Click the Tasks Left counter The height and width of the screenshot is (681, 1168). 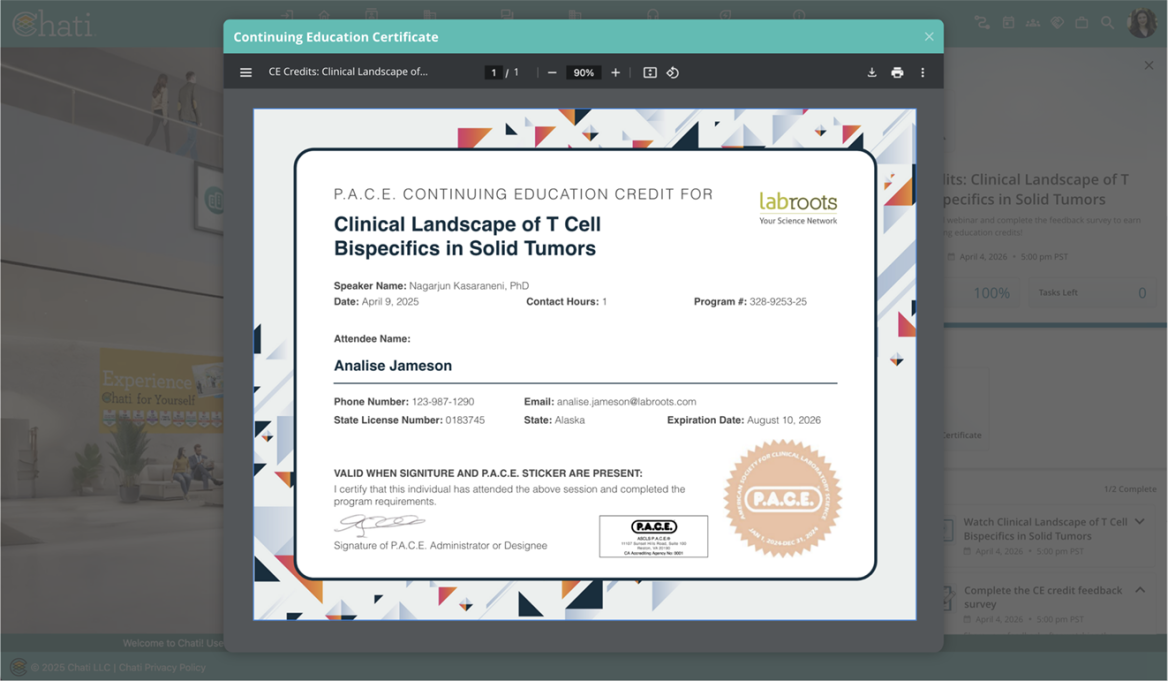tap(1092, 293)
